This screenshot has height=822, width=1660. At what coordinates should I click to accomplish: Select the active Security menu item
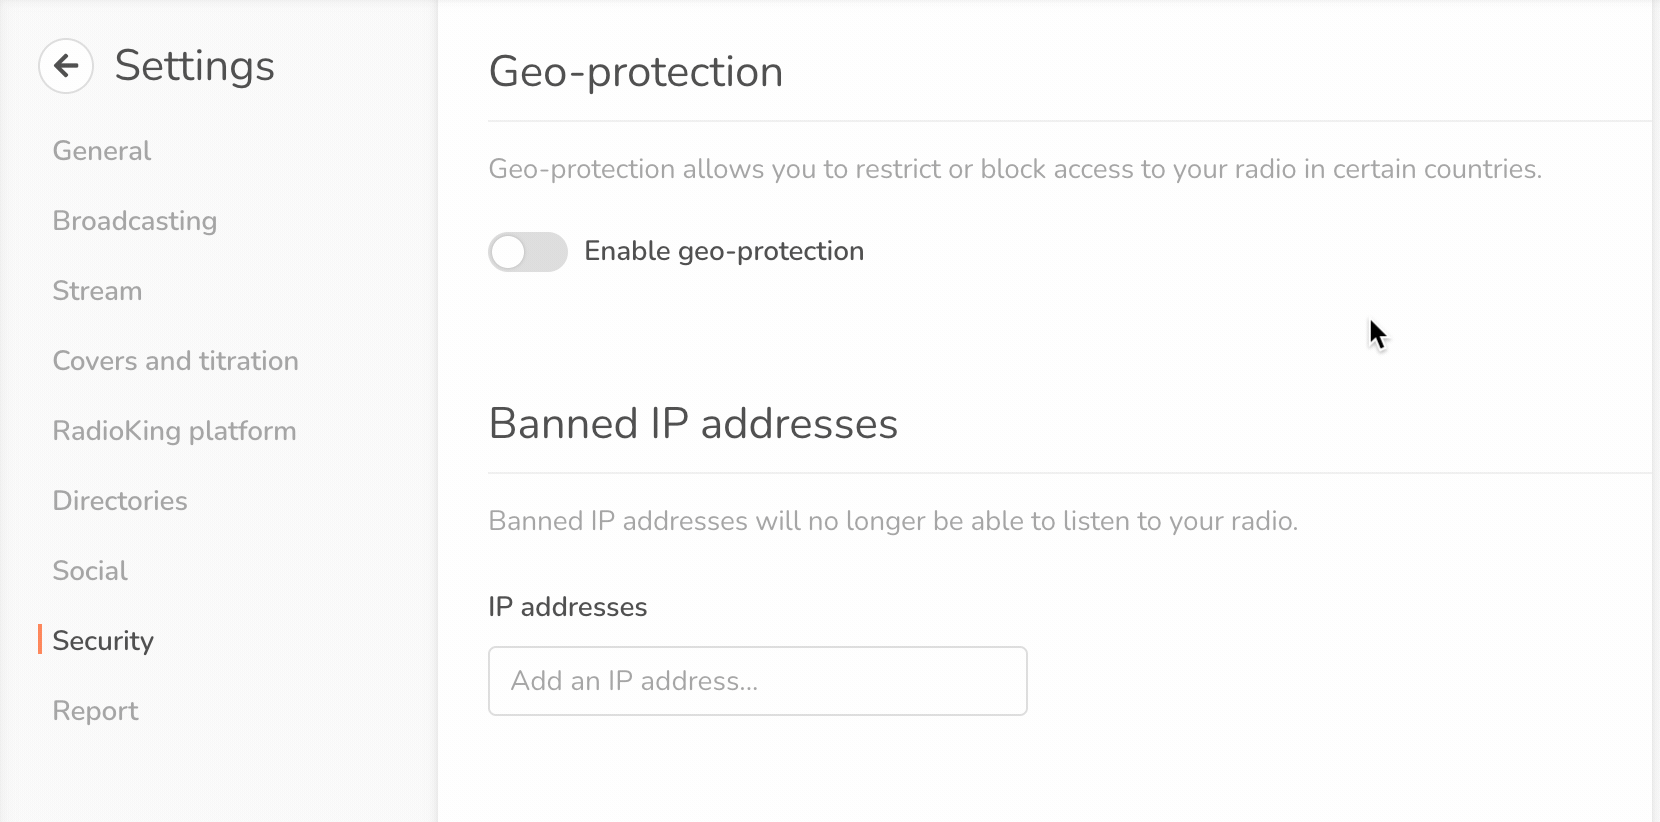click(103, 641)
